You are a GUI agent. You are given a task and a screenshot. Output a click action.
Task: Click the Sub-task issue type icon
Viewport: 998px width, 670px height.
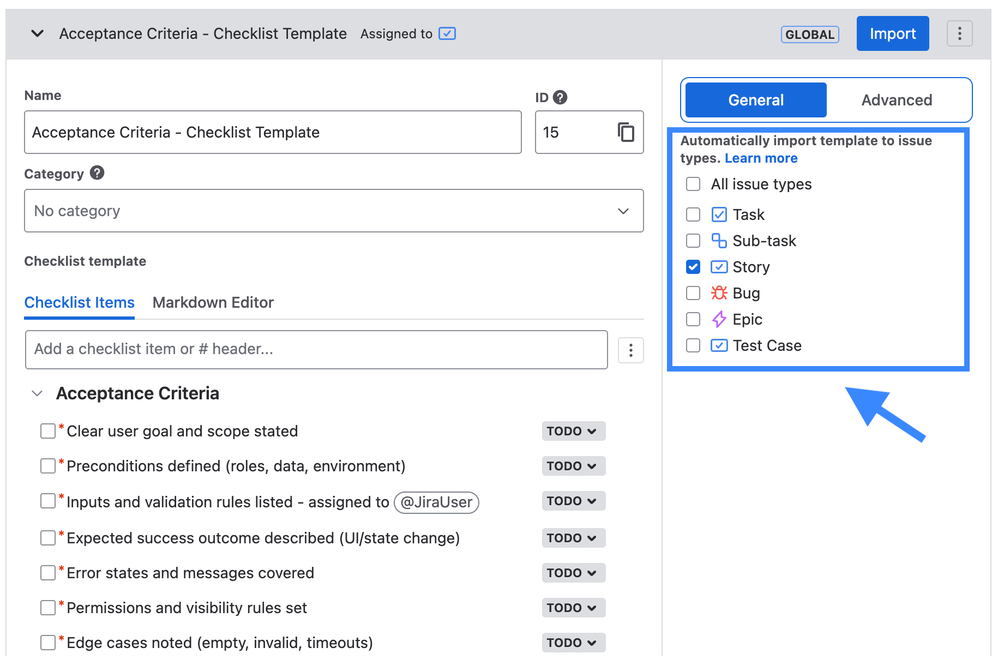(x=719, y=240)
